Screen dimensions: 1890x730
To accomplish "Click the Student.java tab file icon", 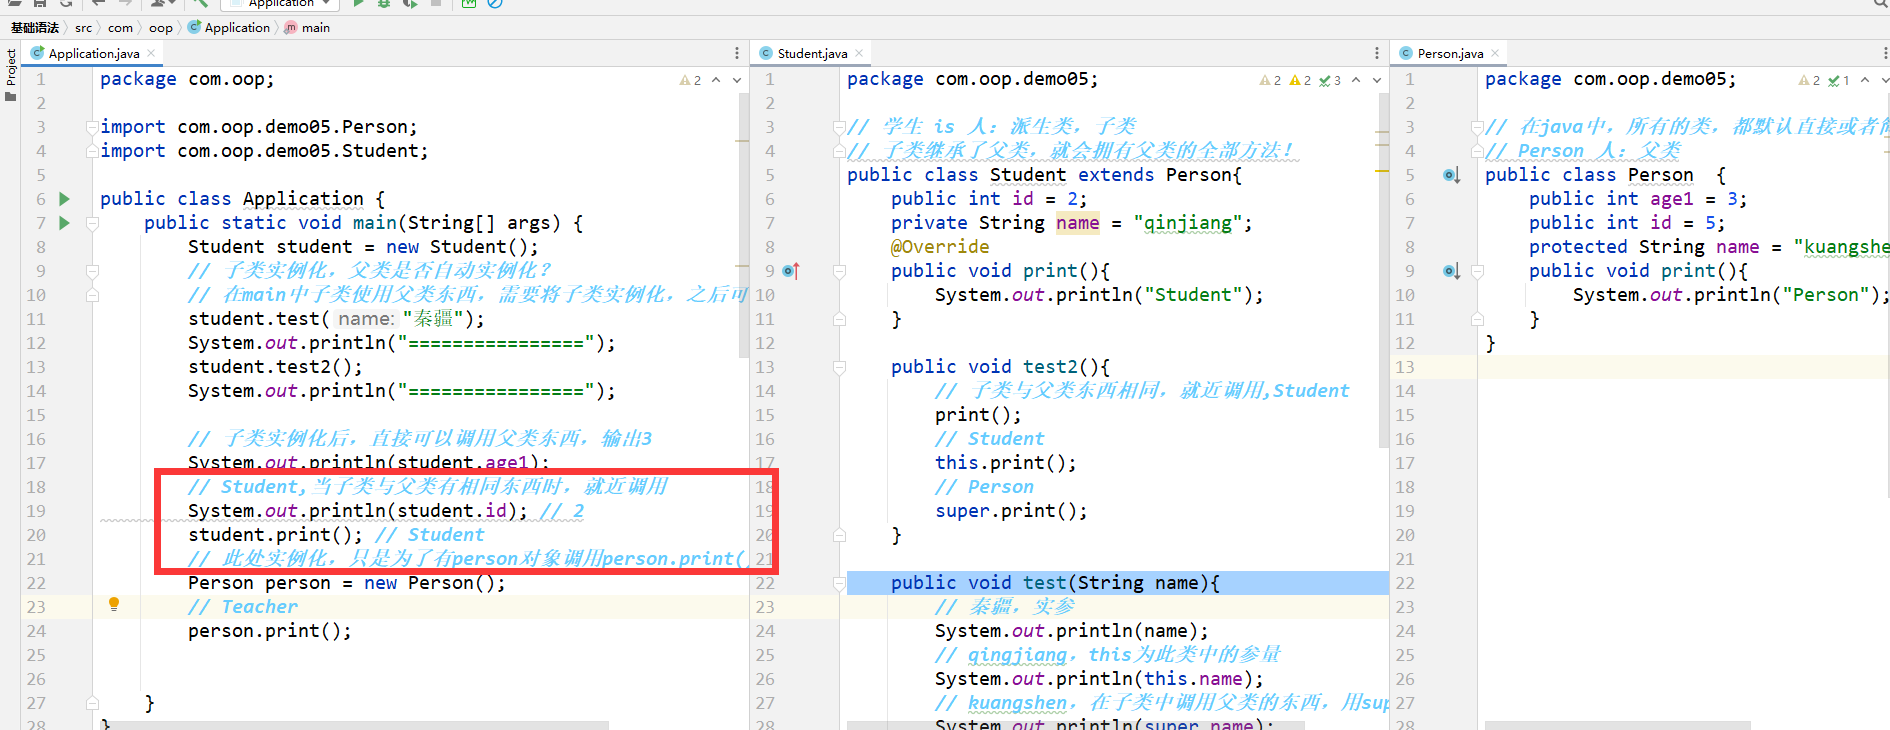I will point(766,53).
